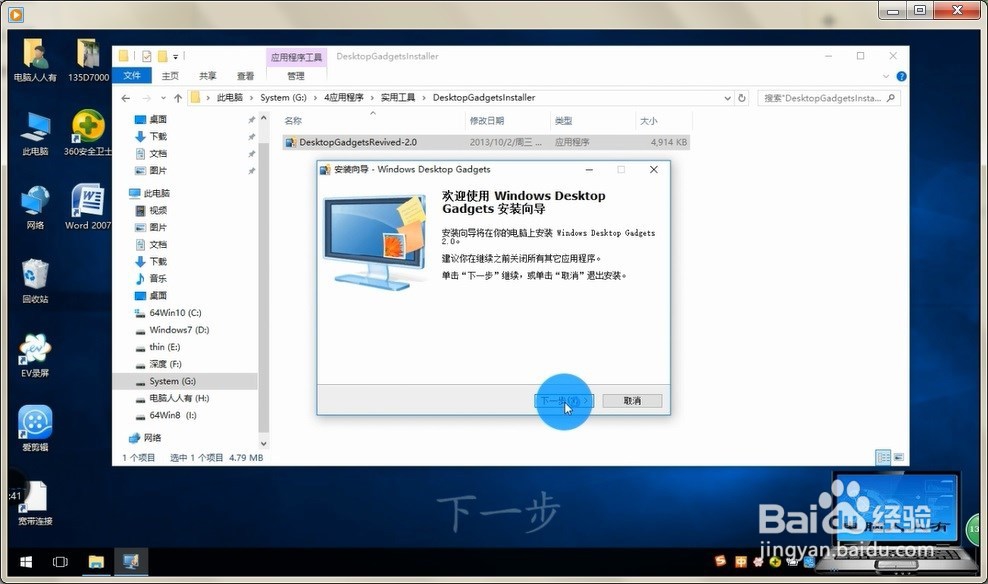The width and height of the screenshot is (988, 584).
Task: Open the 回收站 recycle bin icon
Action: point(35,281)
